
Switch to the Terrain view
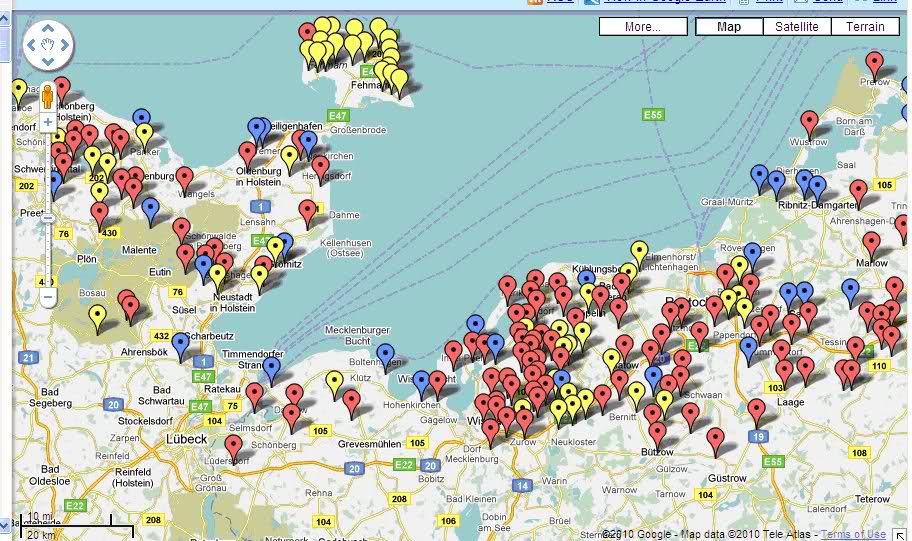click(x=865, y=27)
